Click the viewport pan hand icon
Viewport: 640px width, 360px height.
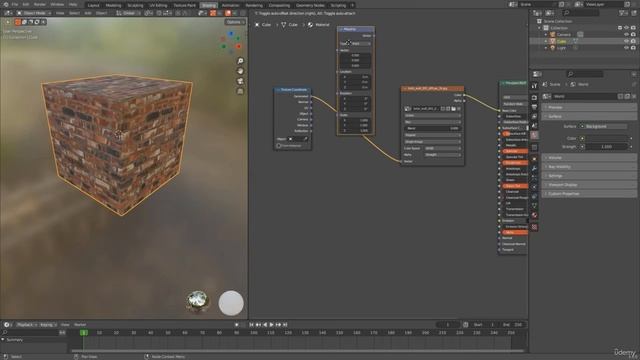(240, 71)
